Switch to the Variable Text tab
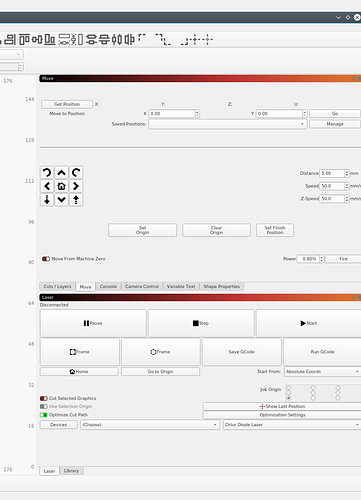Viewport: 361px width, 500px height. 181,286
